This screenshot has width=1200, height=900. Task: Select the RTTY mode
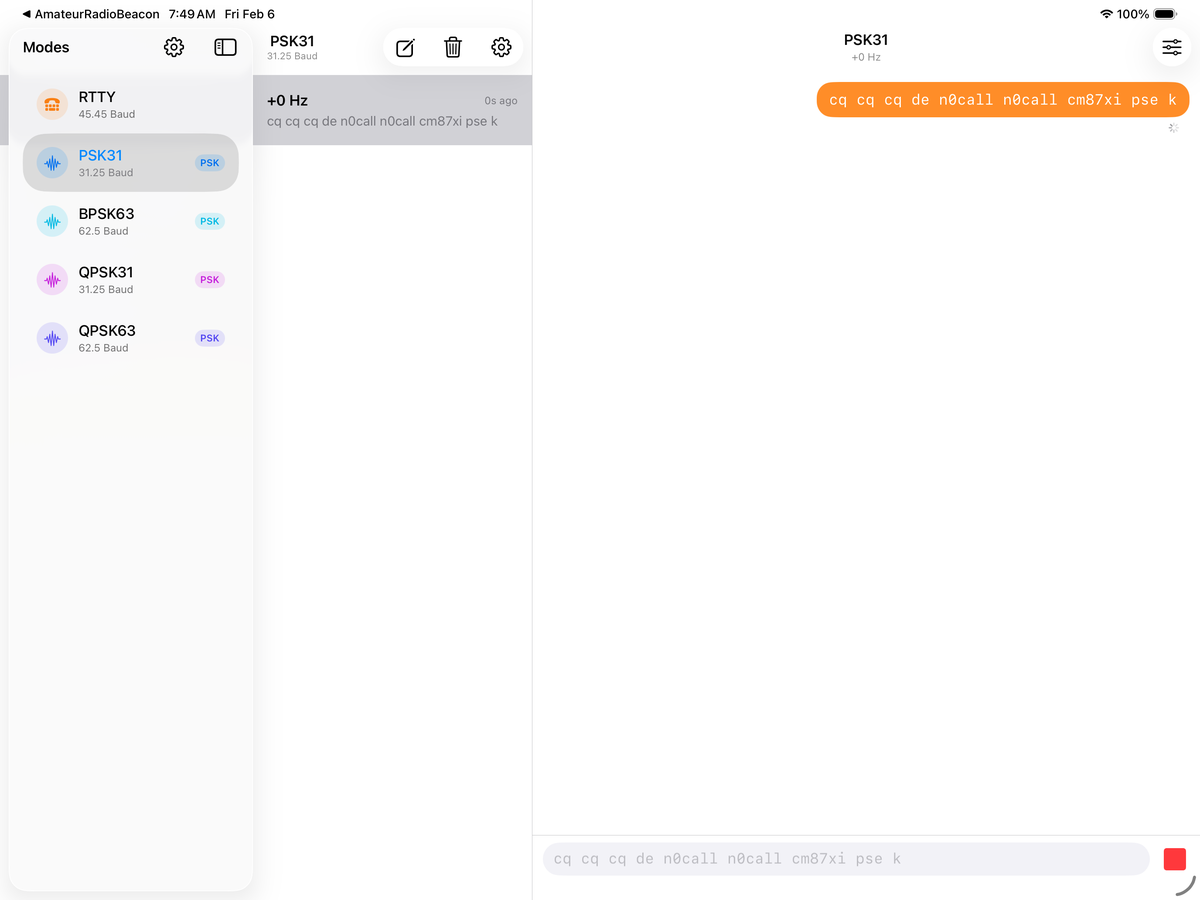(x=130, y=105)
